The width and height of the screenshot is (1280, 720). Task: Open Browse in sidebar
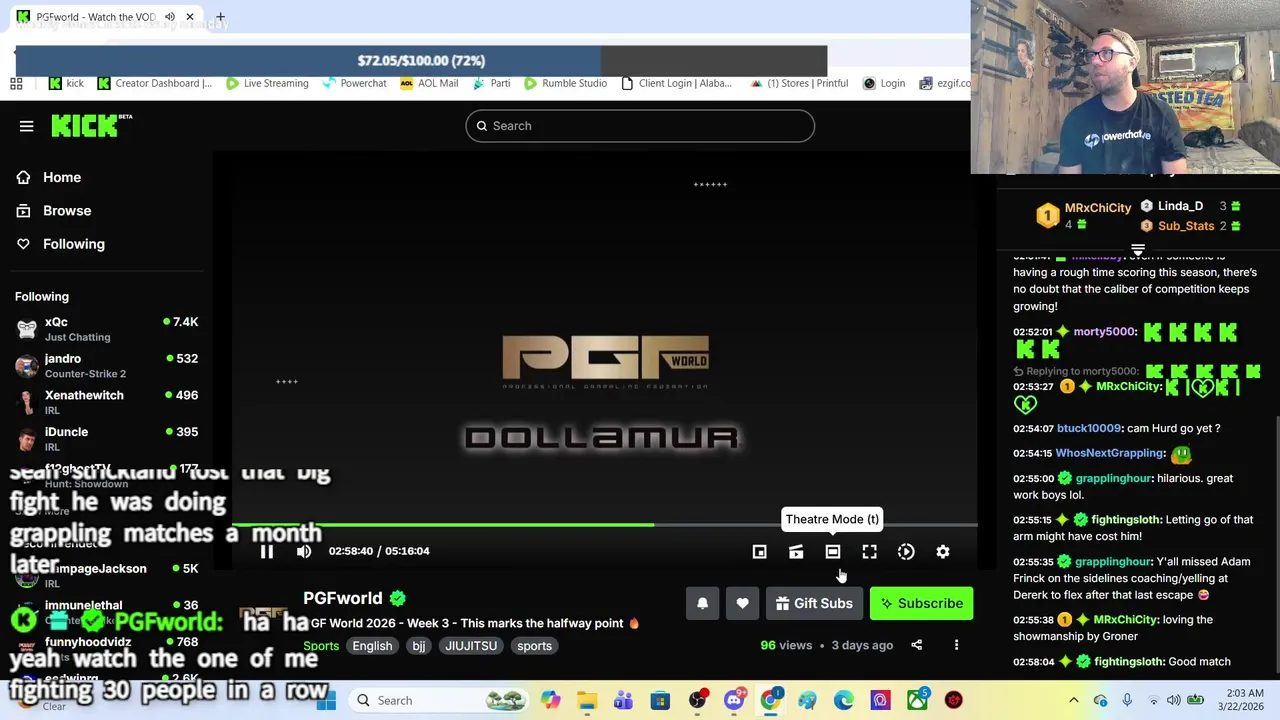point(67,211)
